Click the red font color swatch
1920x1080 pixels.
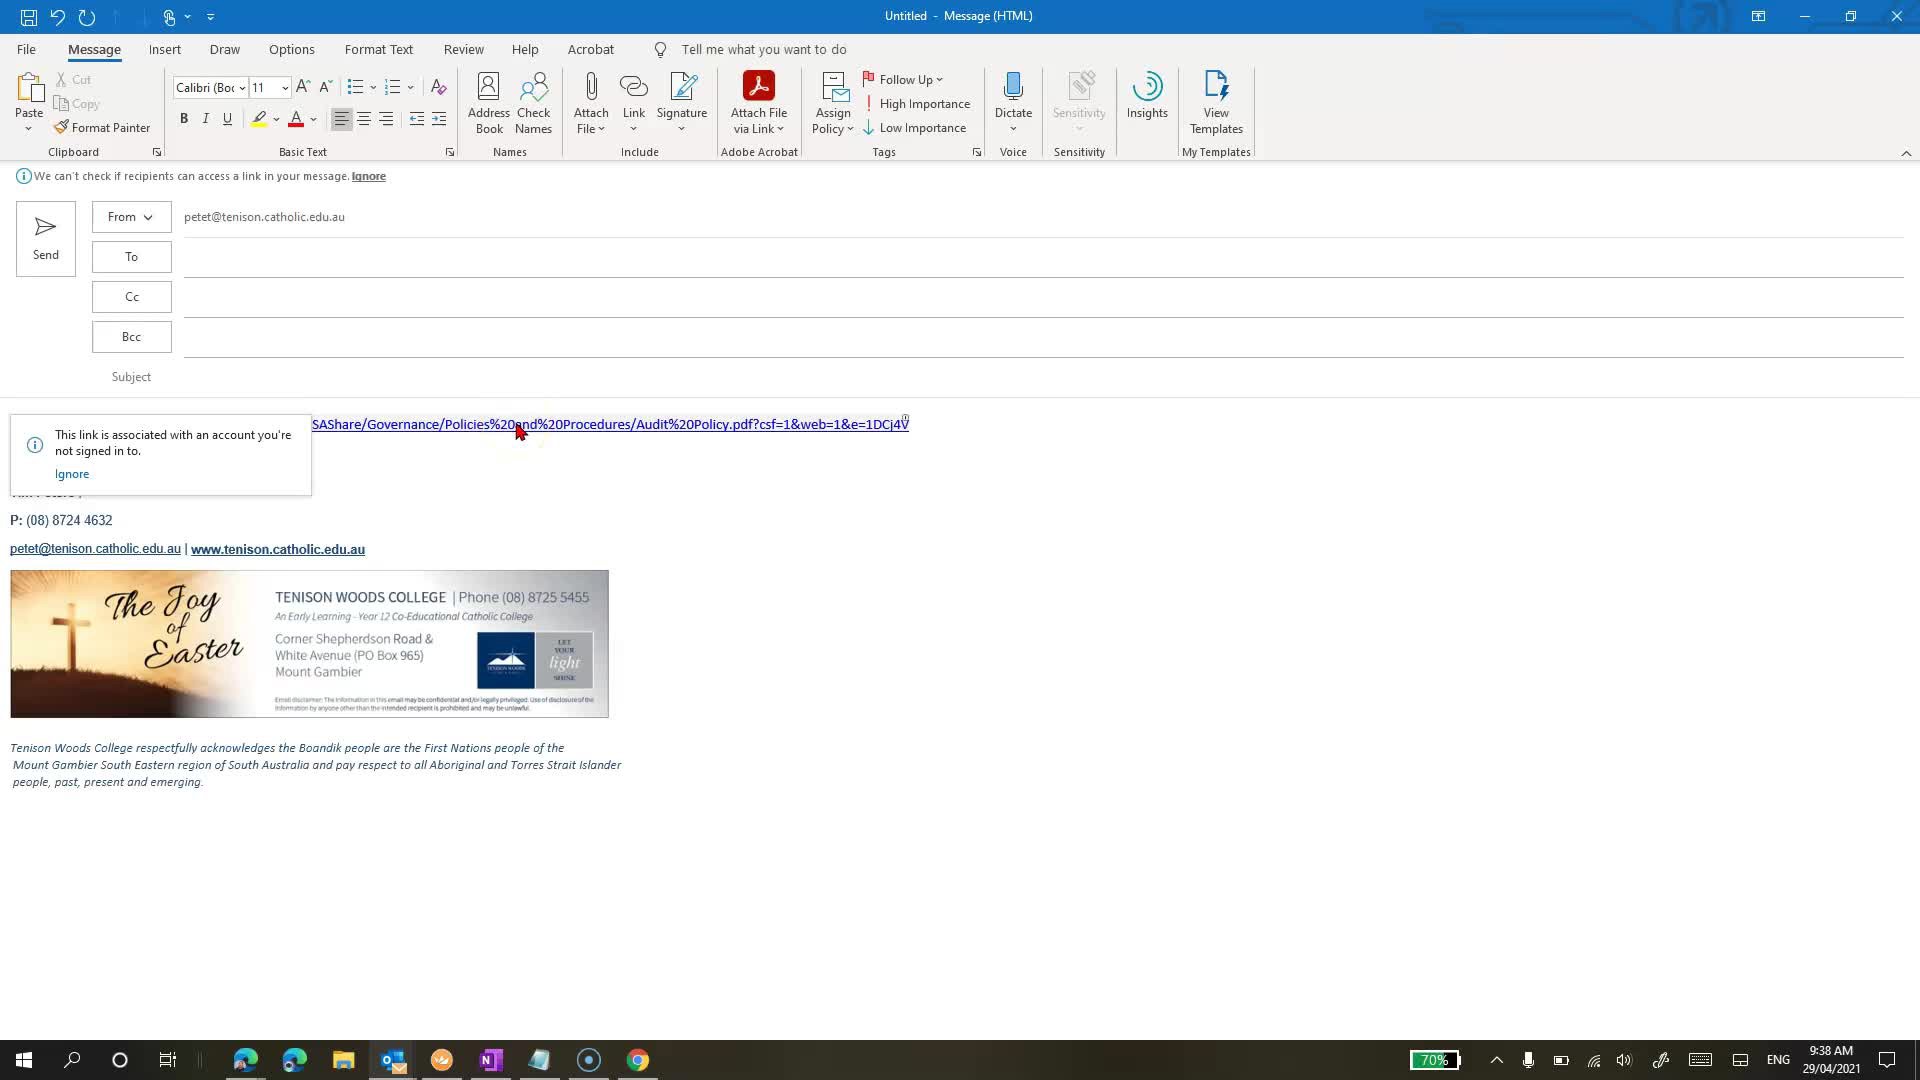coord(296,119)
